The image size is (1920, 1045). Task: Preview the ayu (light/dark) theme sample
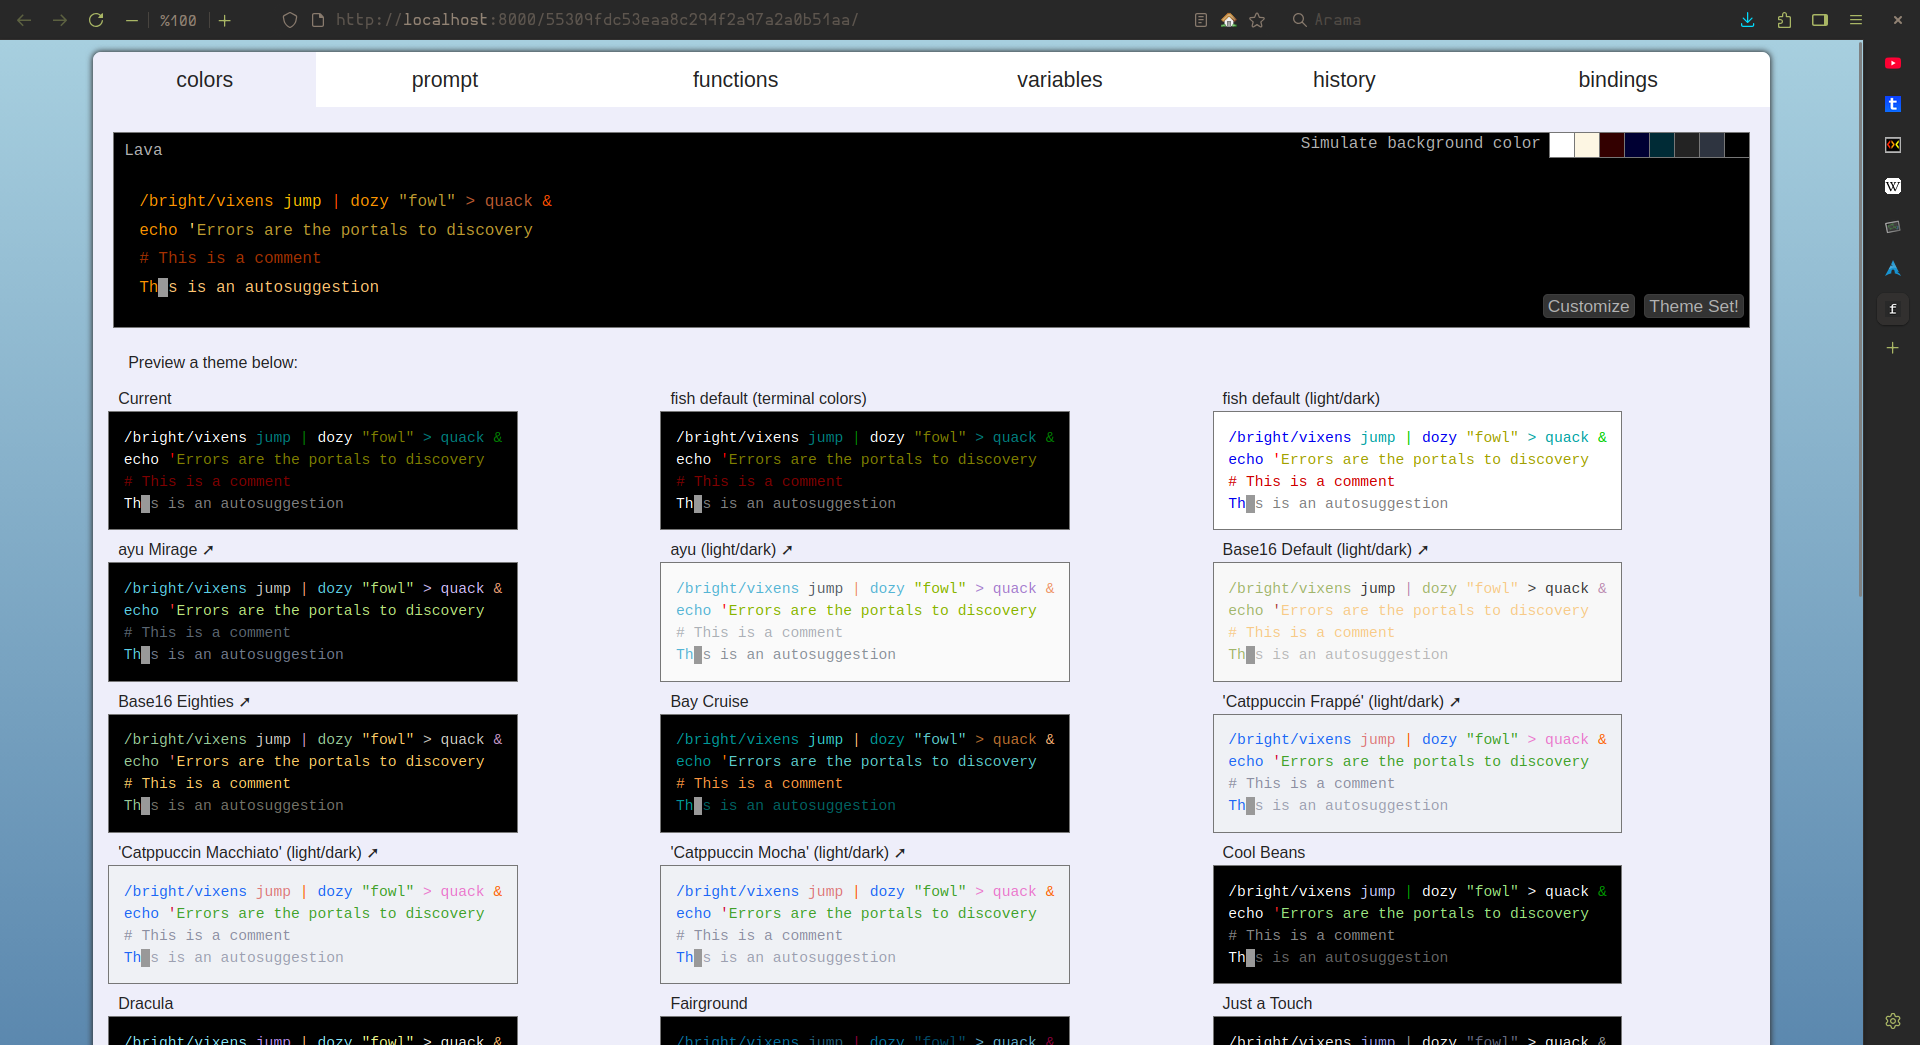[x=865, y=622]
